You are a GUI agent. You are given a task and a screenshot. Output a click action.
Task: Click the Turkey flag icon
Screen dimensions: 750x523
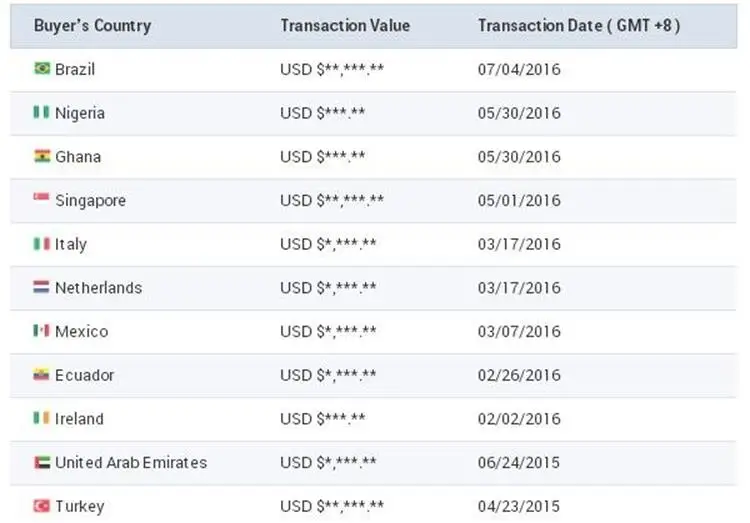point(42,506)
